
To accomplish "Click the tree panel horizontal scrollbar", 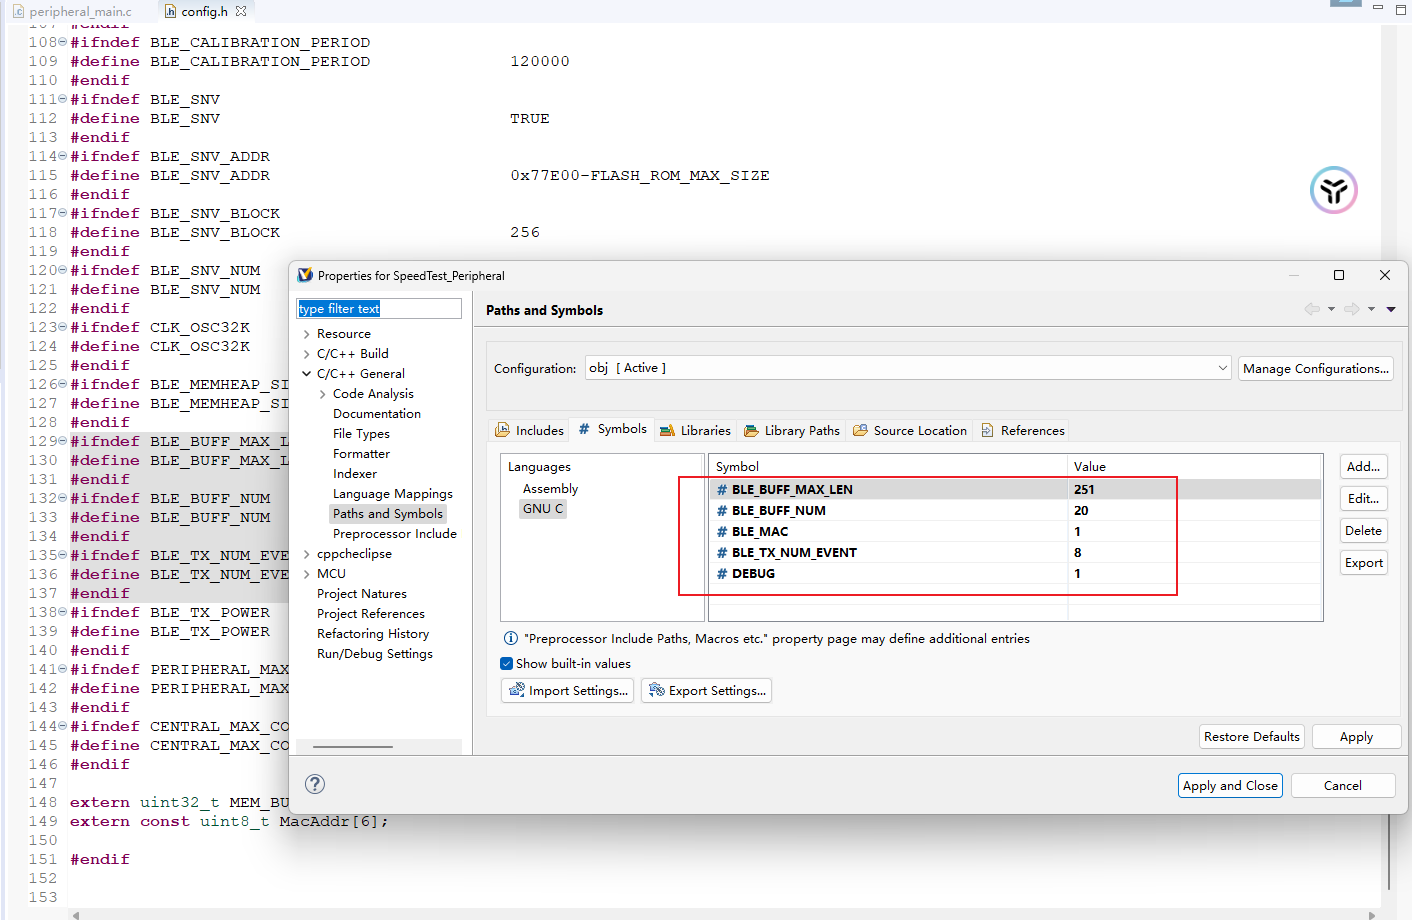I will pos(353,746).
